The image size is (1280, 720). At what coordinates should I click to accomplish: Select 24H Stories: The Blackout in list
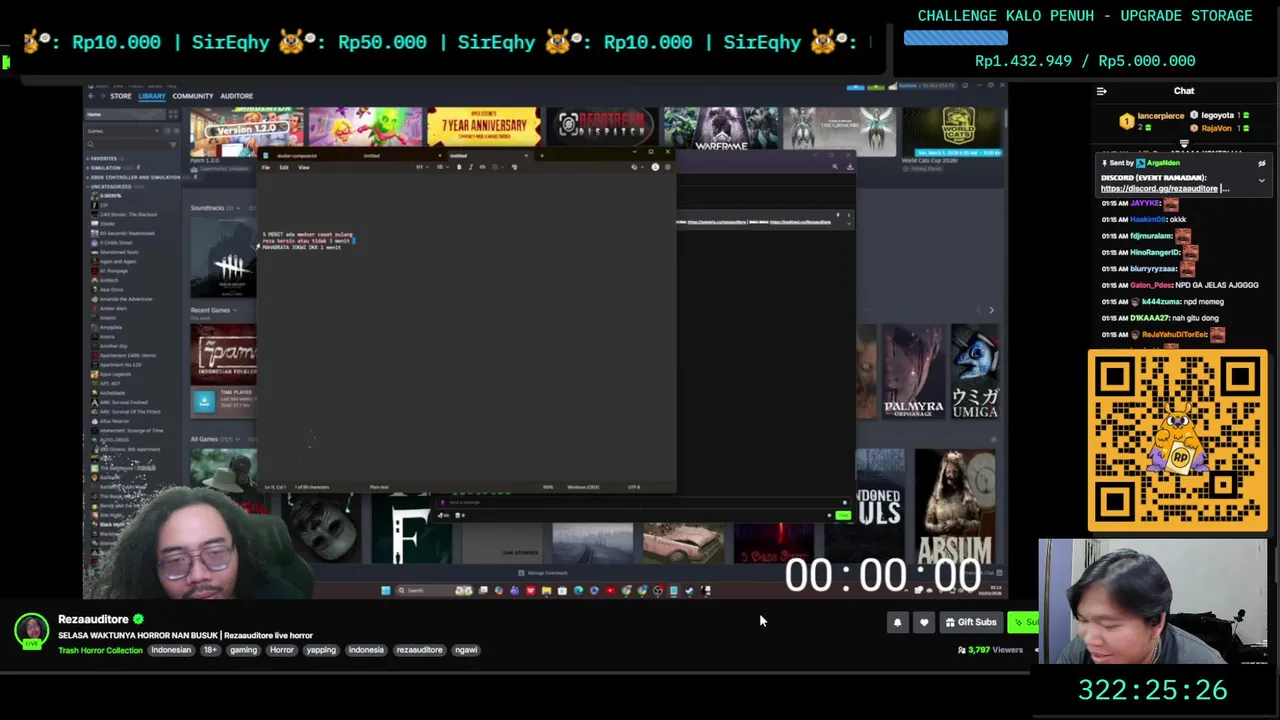(x=127, y=215)
